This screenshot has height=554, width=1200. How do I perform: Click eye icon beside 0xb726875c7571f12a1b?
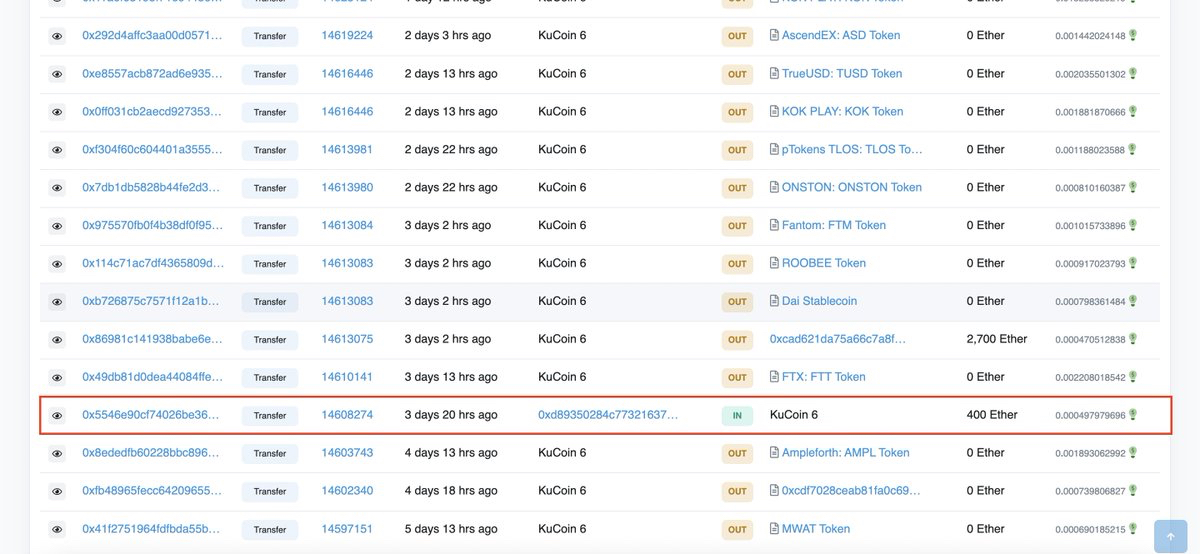click(57, 301)
